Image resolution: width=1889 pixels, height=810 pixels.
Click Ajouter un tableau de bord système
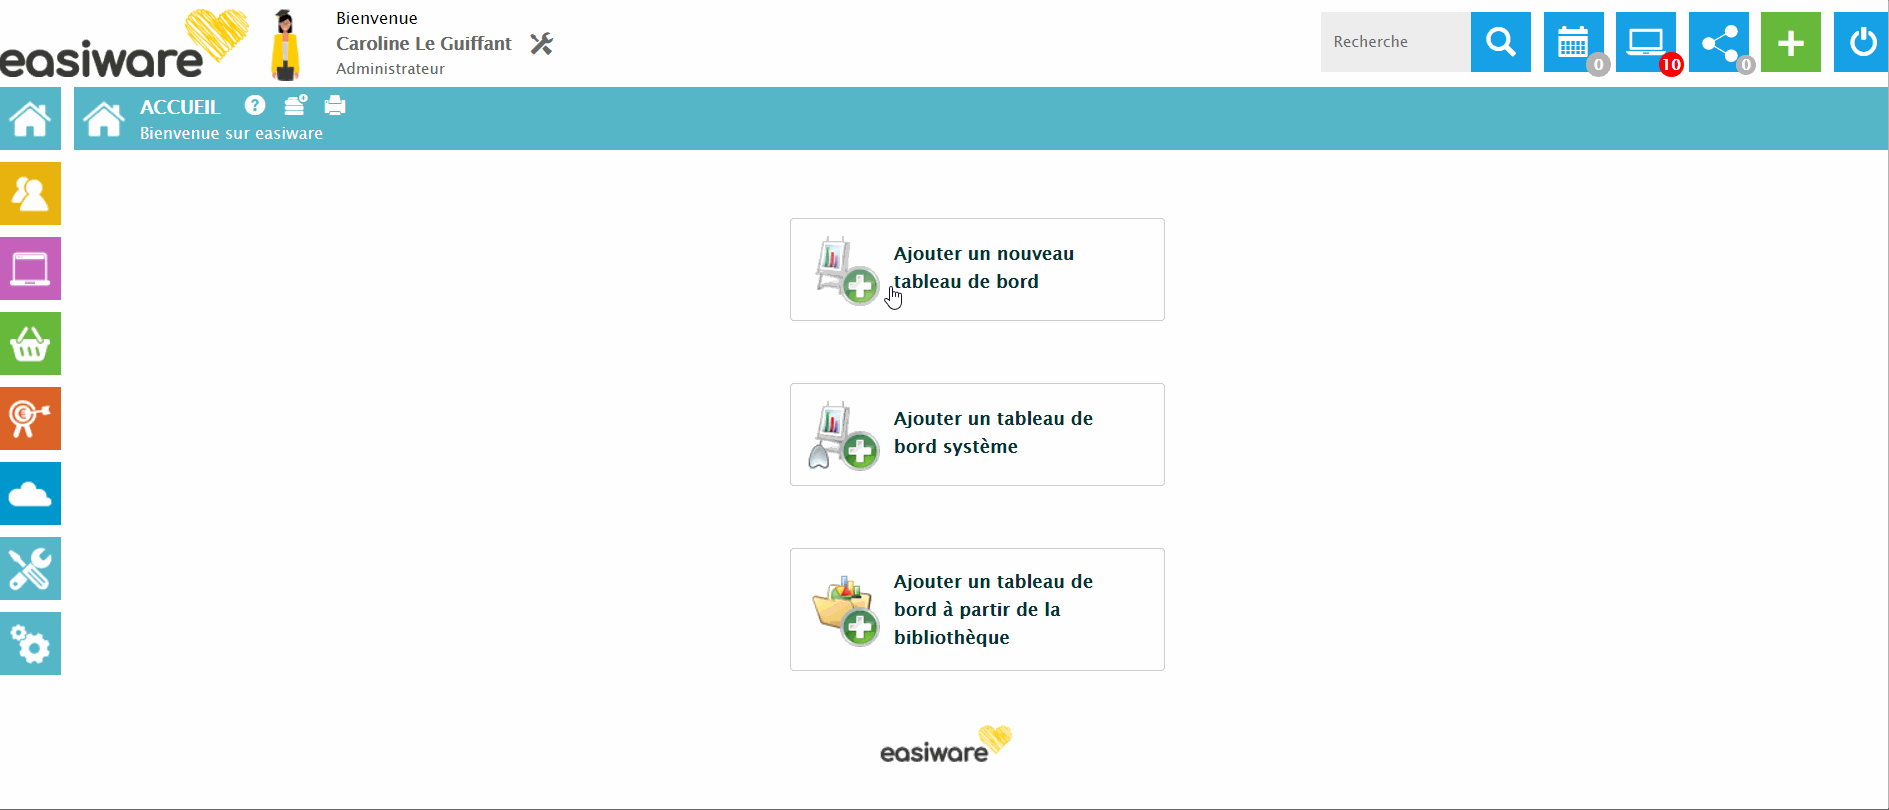pyautogui.click(x=977, y=434)
